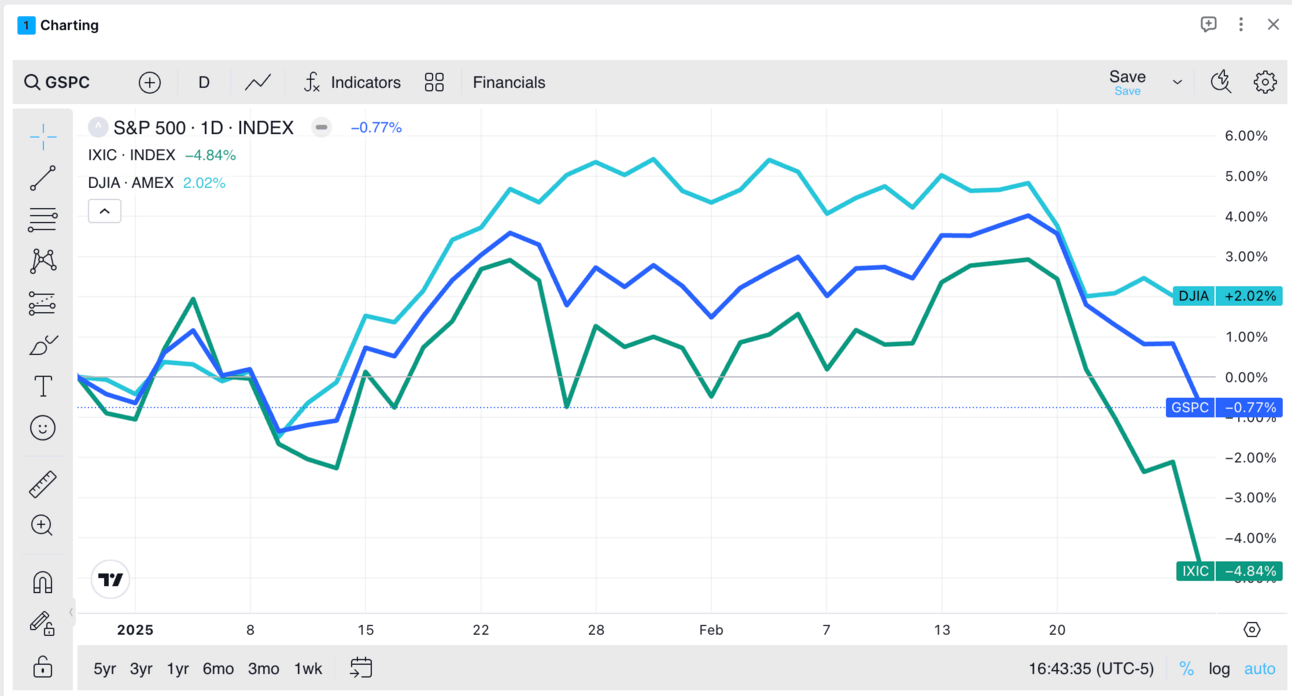Screen dimensions: 1292x696
Task: Open the layout templates grid icon
Action: (434, 83)
